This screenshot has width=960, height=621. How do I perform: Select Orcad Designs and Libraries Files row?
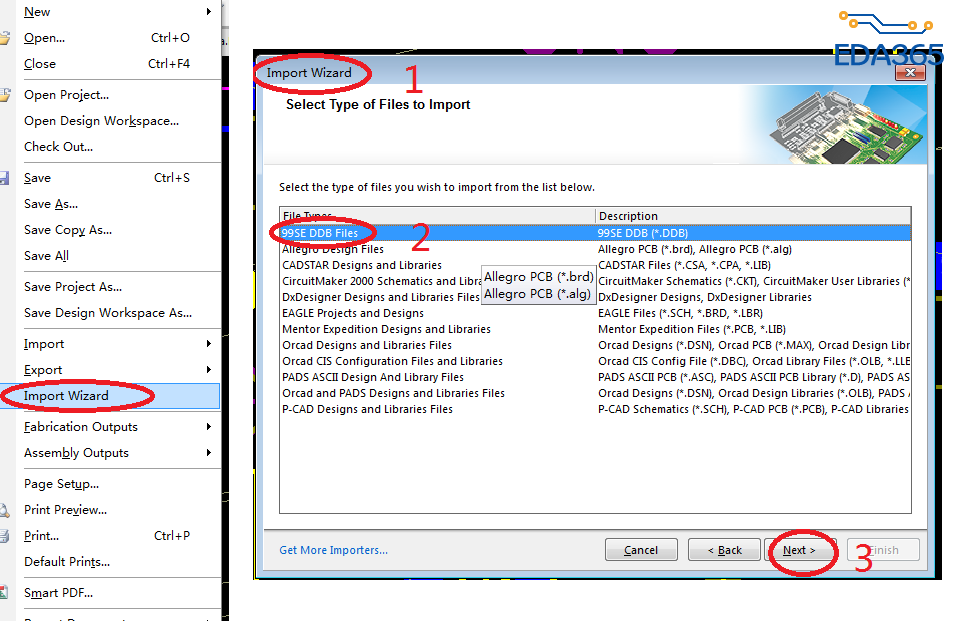point(595,345)
